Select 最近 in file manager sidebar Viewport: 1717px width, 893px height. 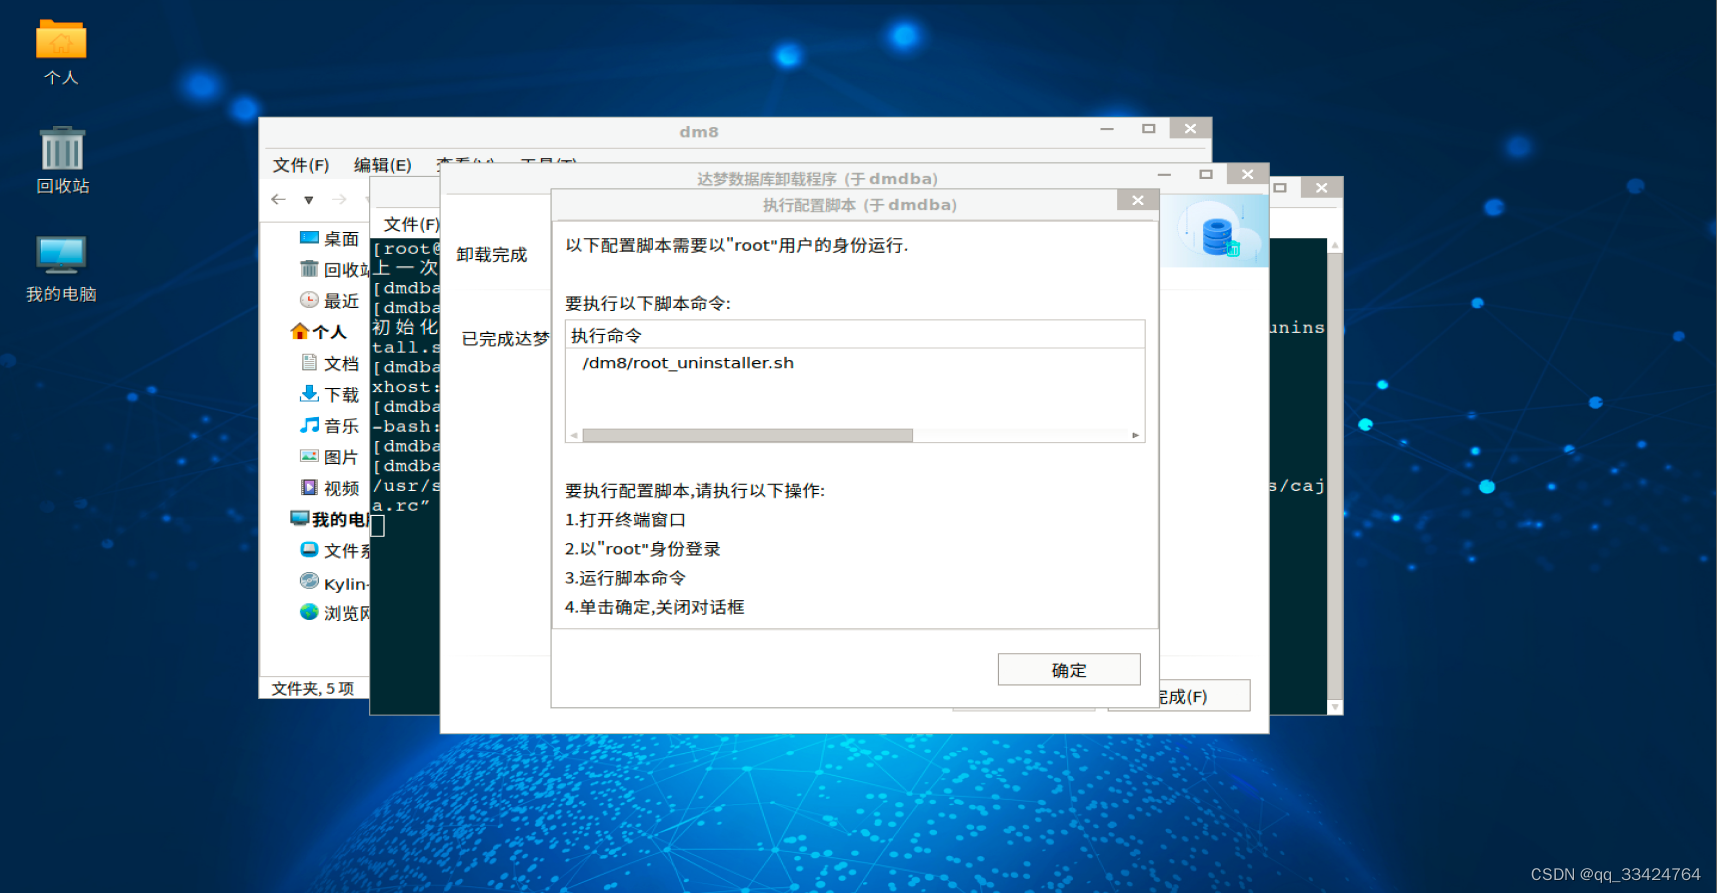[329, 301]
